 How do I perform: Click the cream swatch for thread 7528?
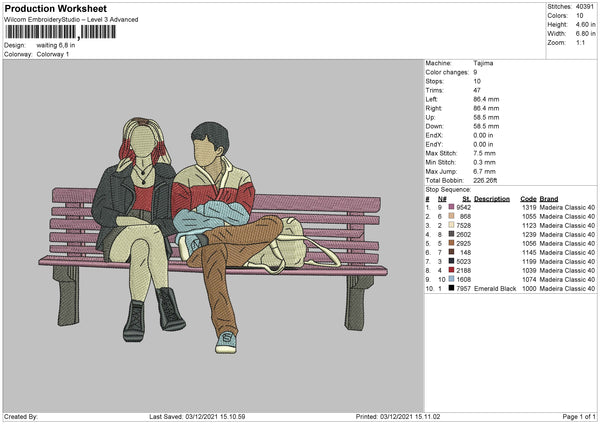pyautogui.click(x=451, y=225)
